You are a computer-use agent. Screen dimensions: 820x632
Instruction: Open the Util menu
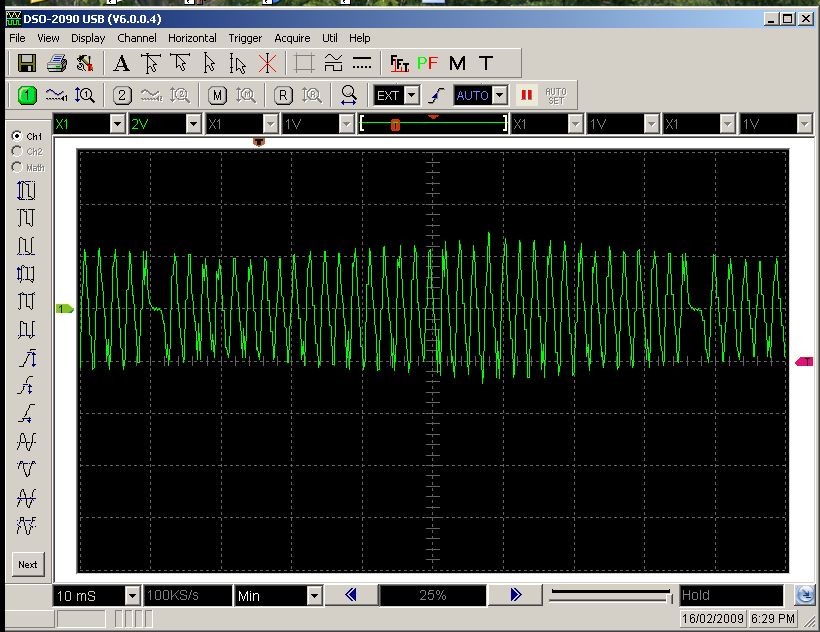pyautogui.click(x=329, y=38)
